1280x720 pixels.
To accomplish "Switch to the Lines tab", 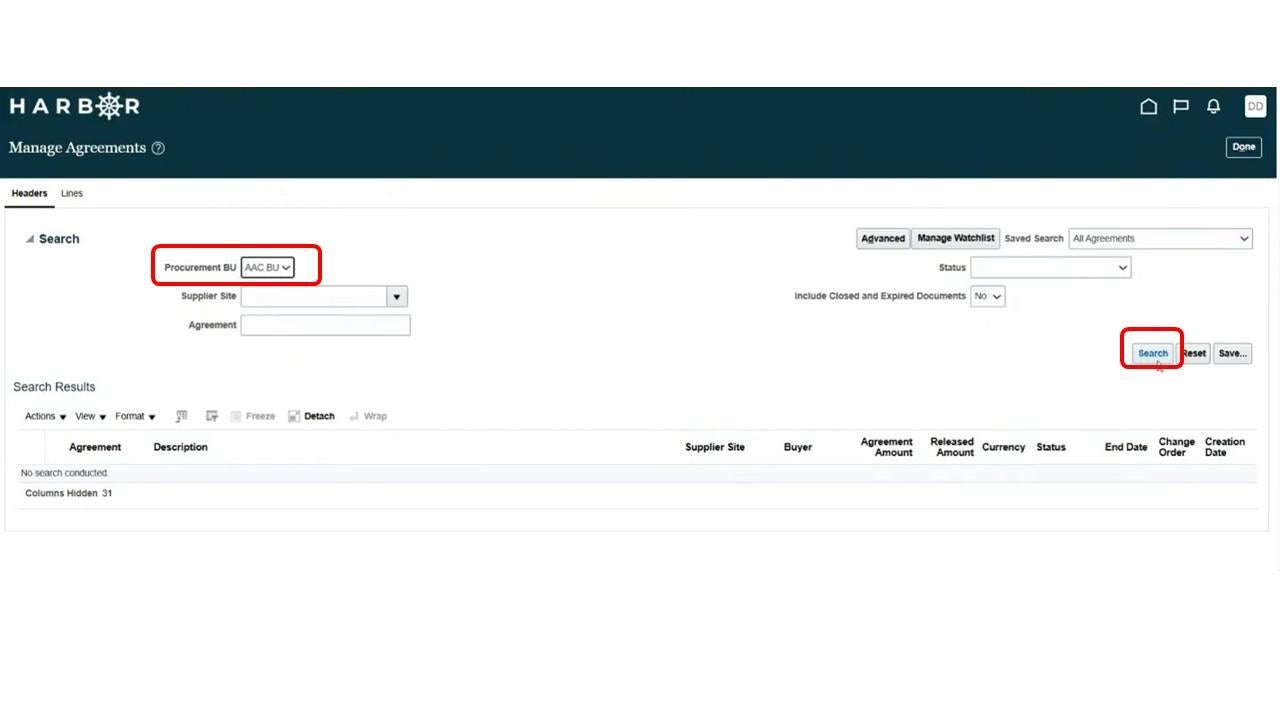I will point(72,193).
